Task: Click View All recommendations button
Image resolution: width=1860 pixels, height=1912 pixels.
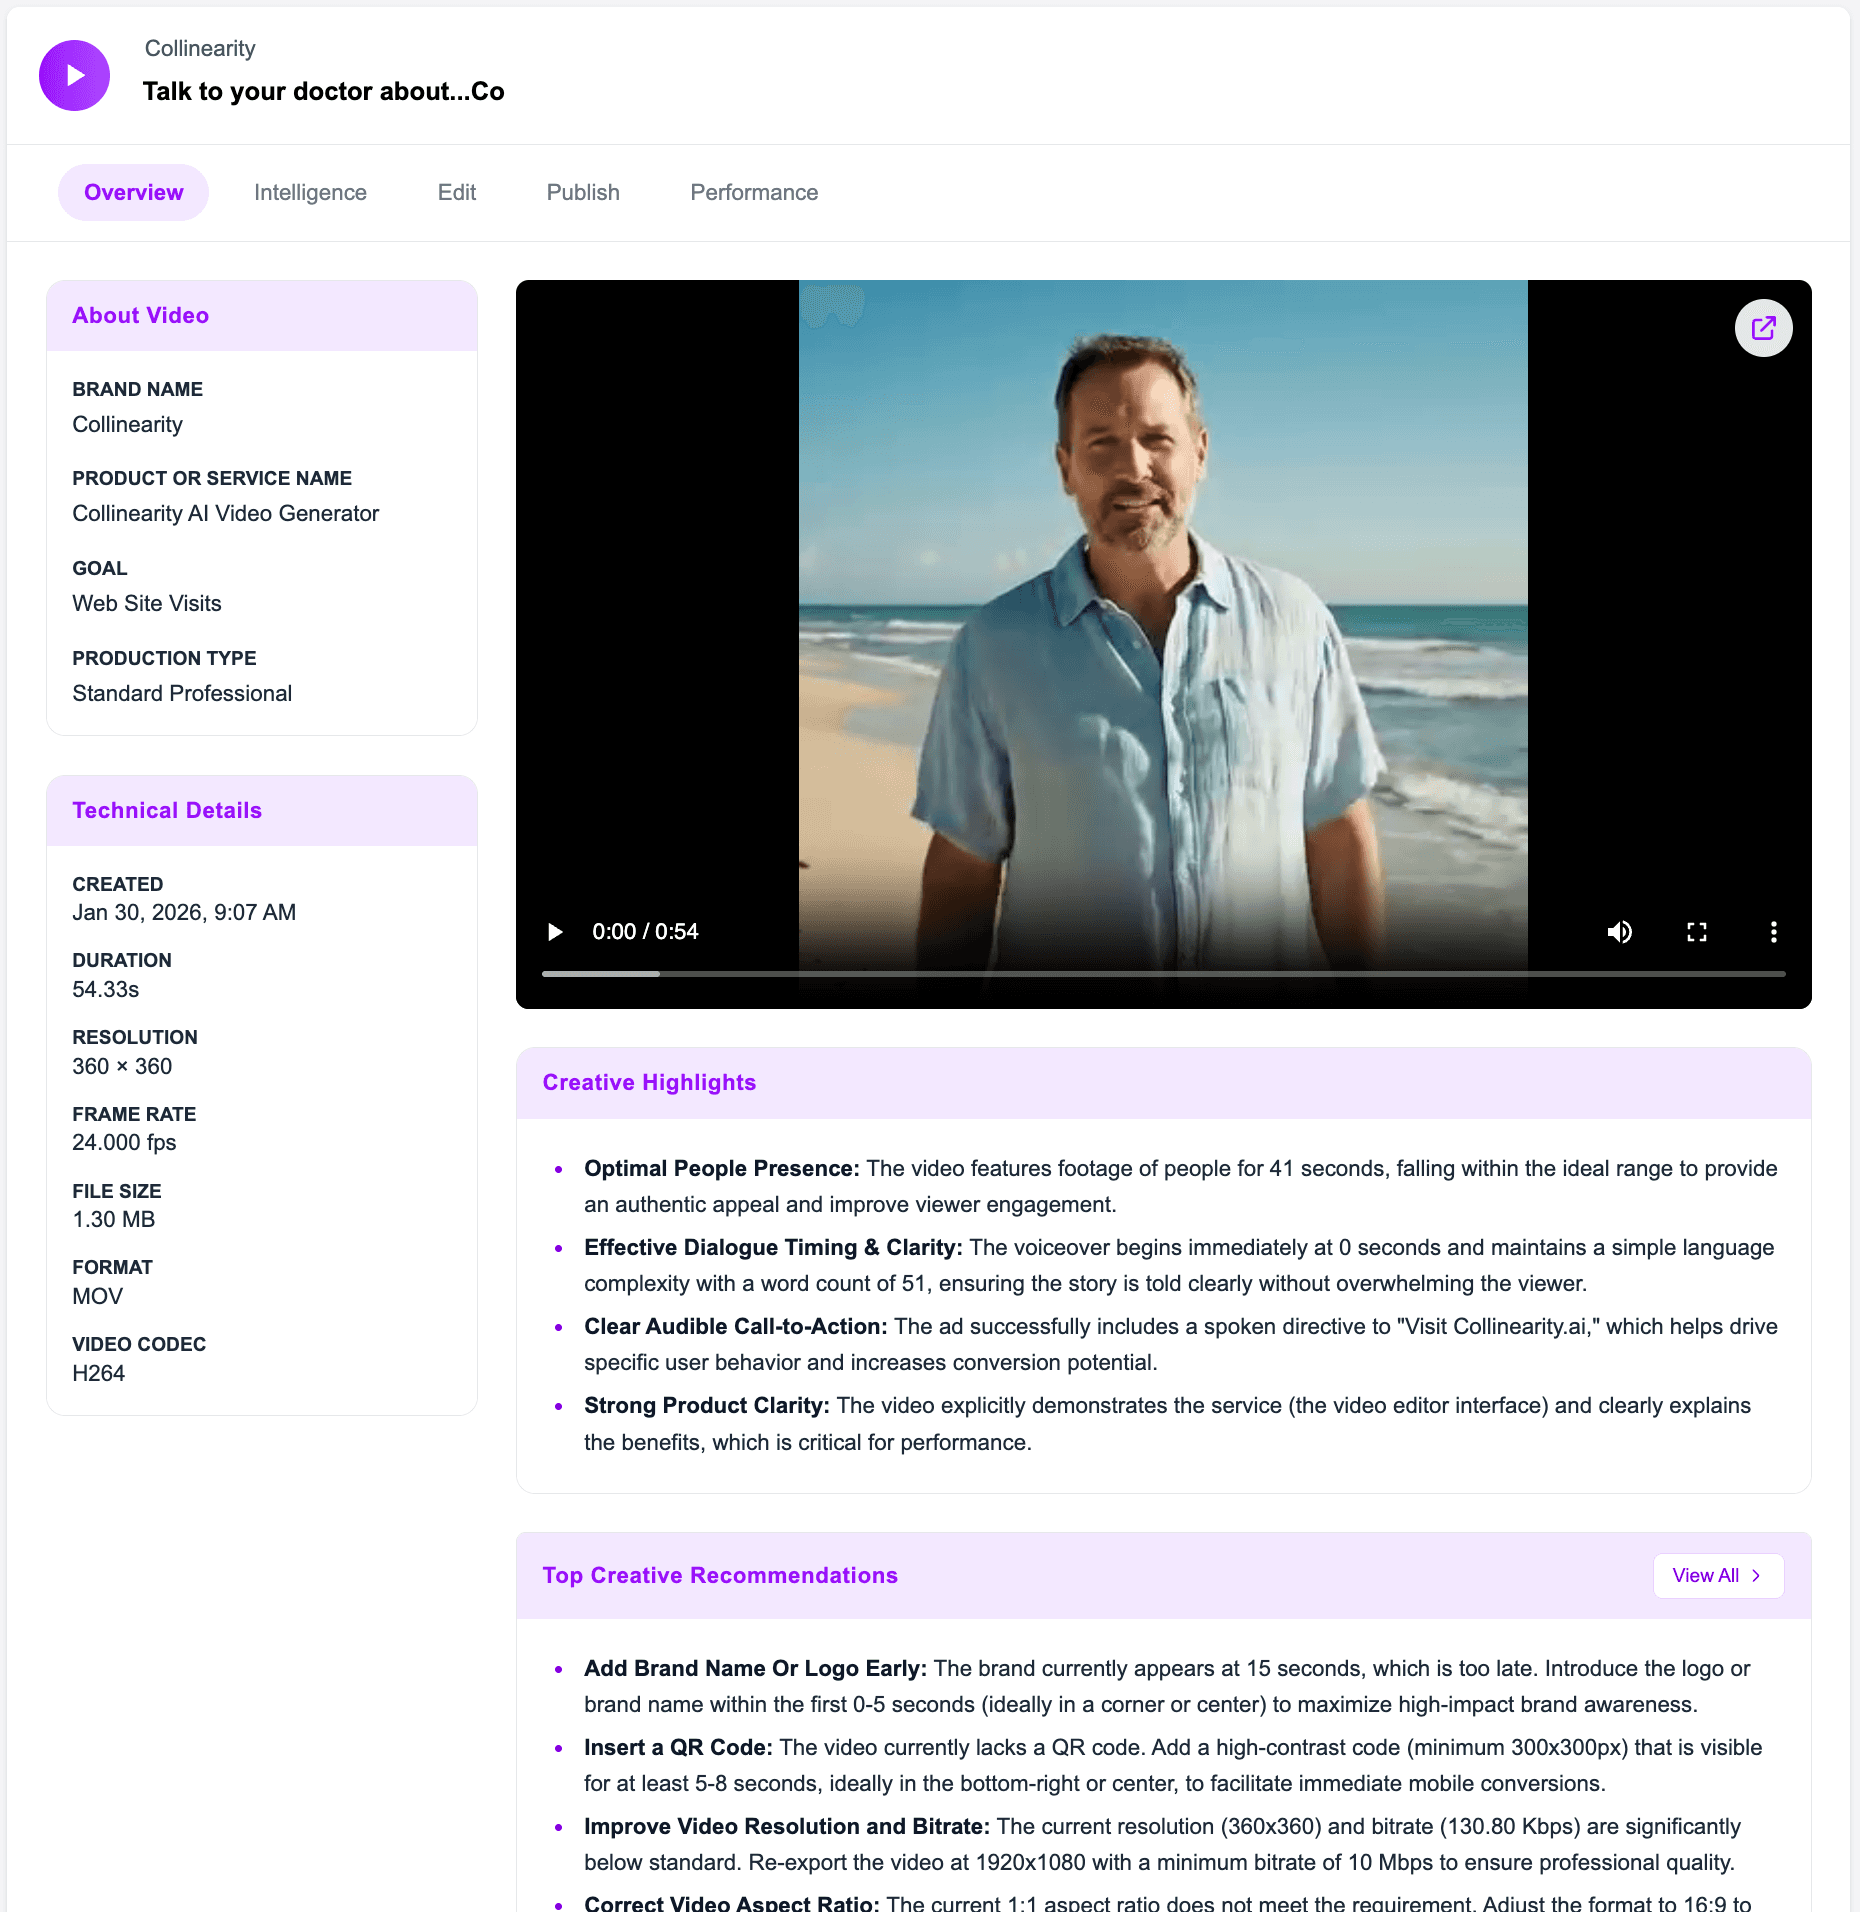Action: pyautogui.click(x=1718, y=1575)
